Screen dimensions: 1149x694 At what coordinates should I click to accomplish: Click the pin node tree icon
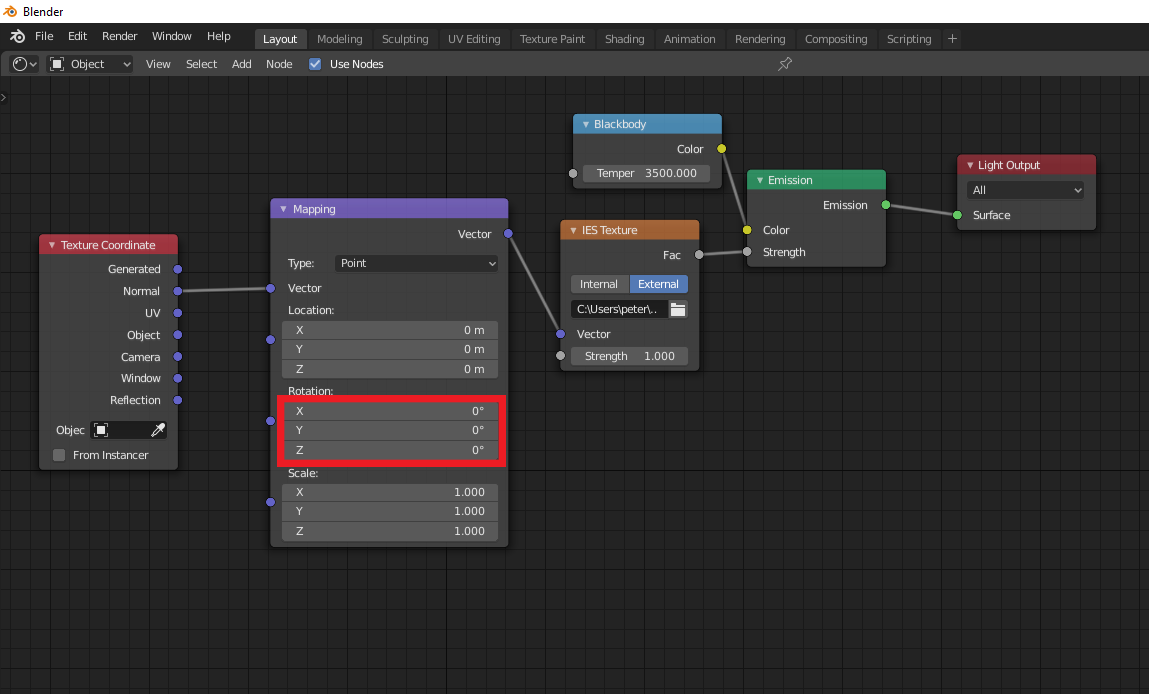(785, 64)
